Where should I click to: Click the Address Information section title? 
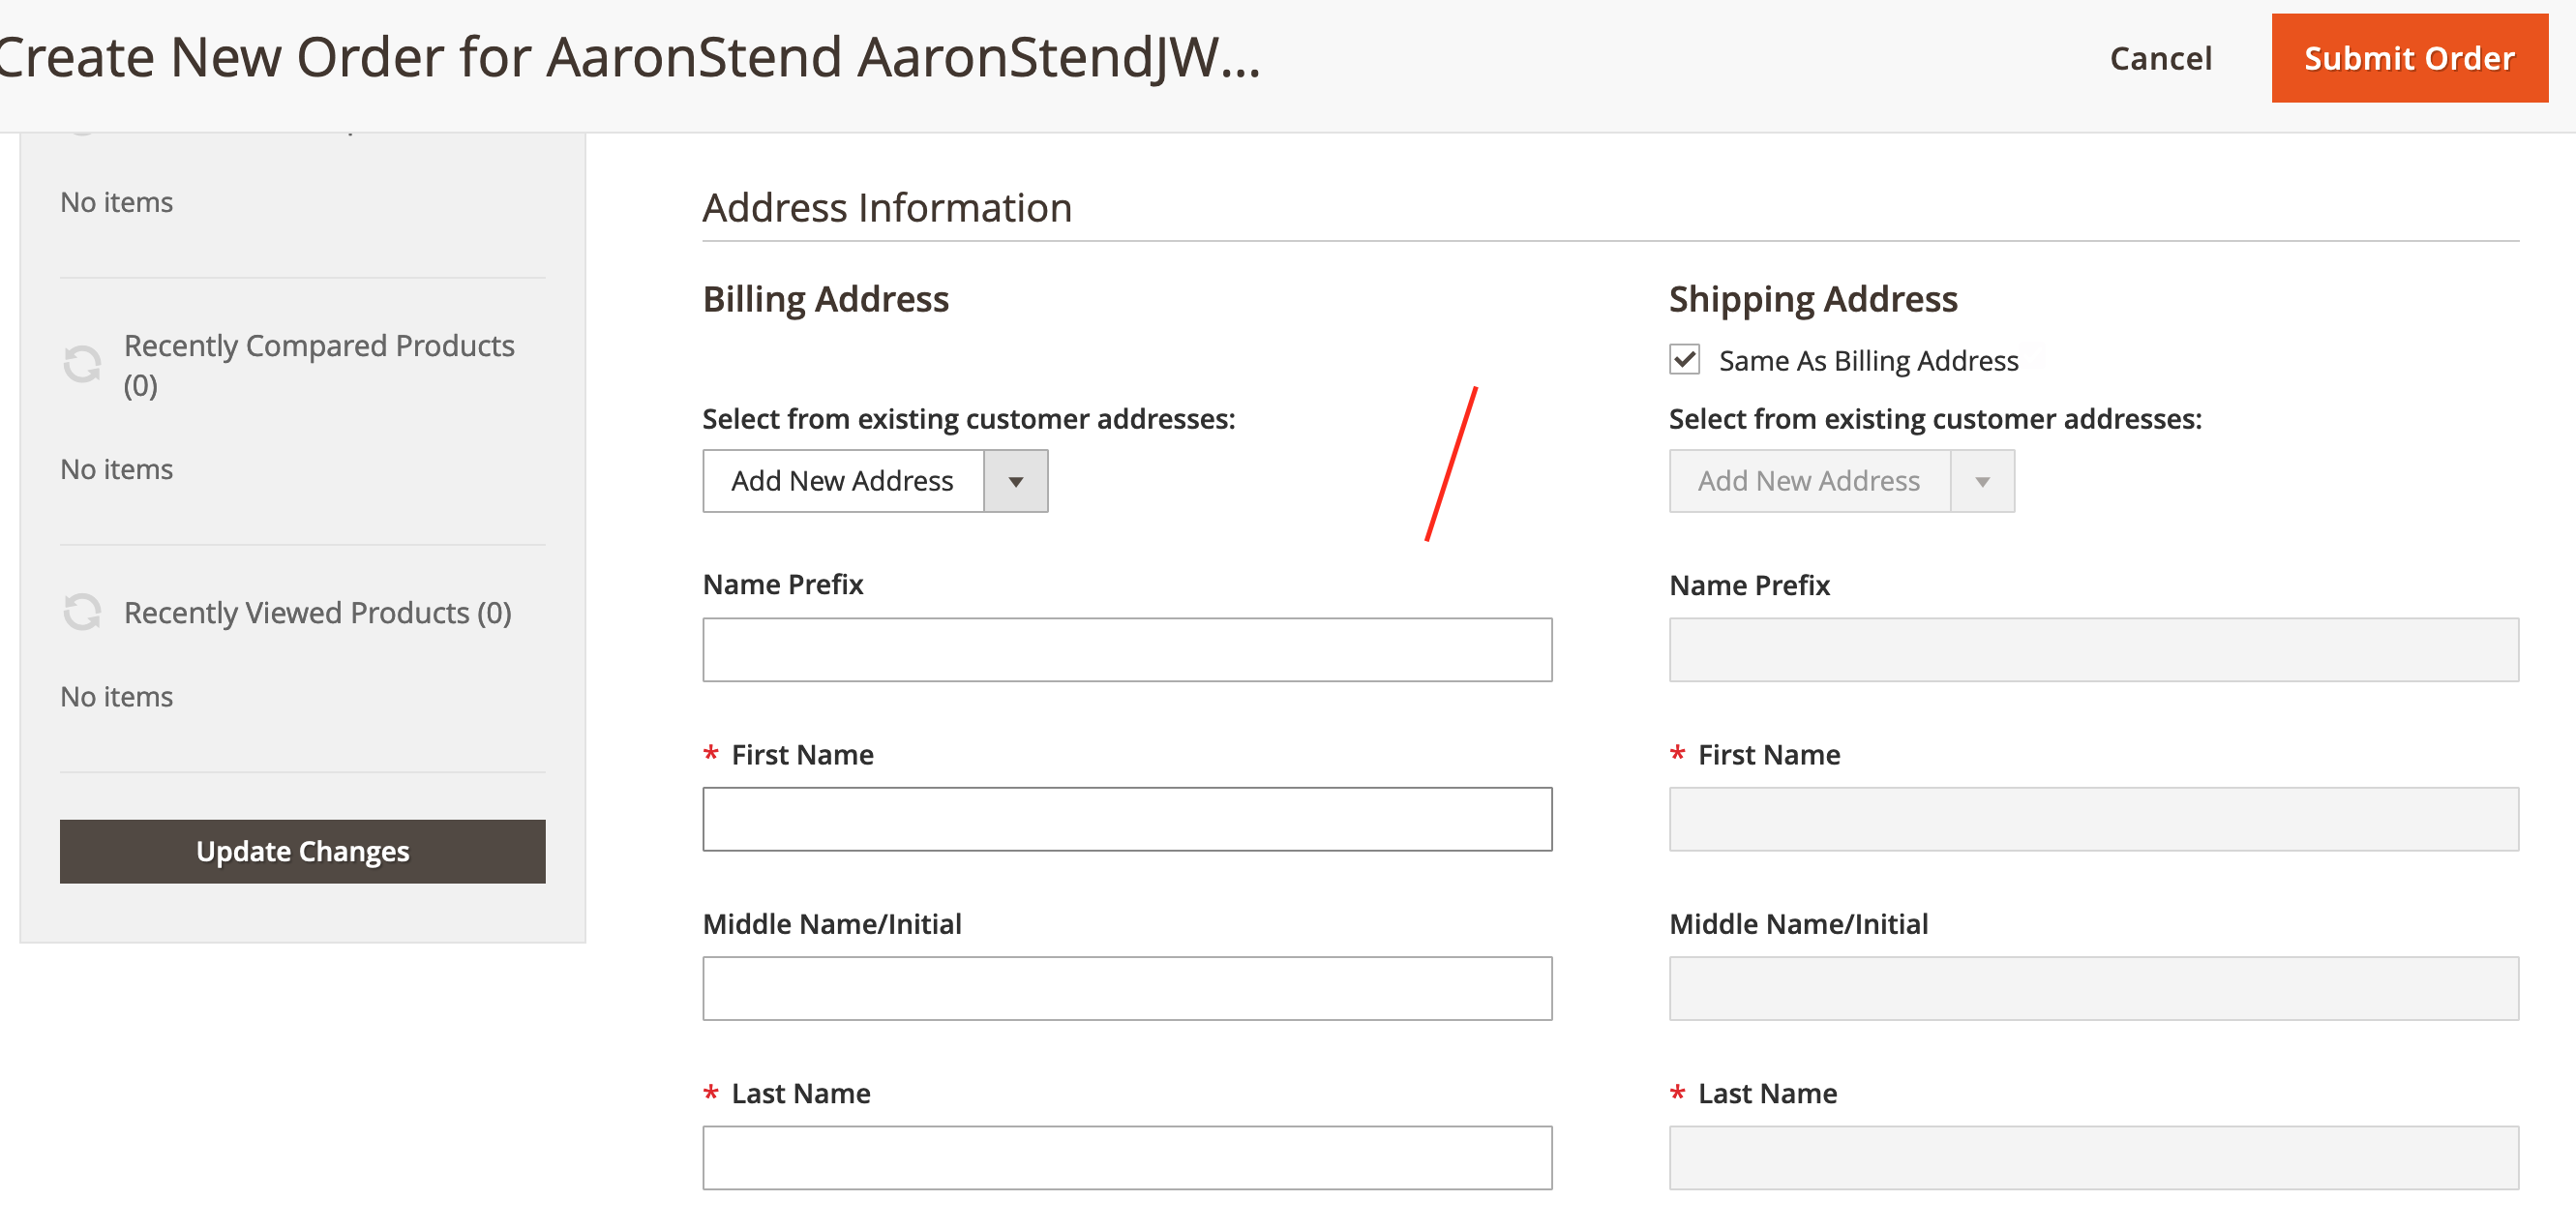(887, 208)
